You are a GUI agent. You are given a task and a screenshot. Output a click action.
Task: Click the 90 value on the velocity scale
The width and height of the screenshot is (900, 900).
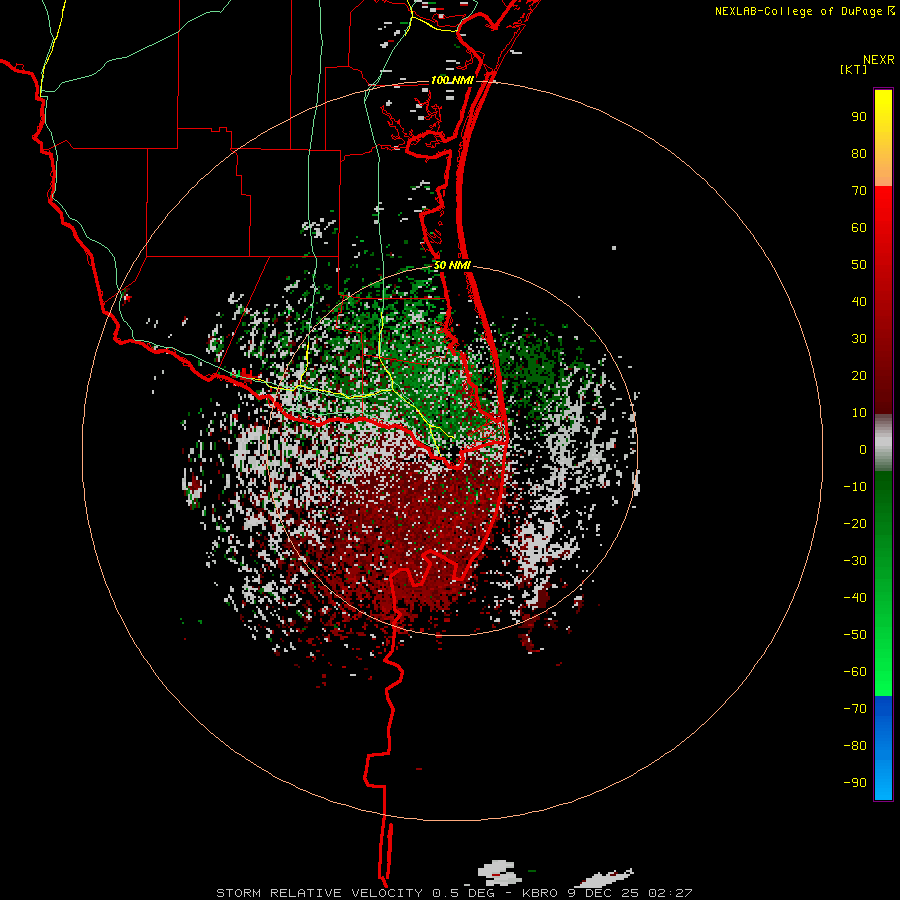click(859, 117)
